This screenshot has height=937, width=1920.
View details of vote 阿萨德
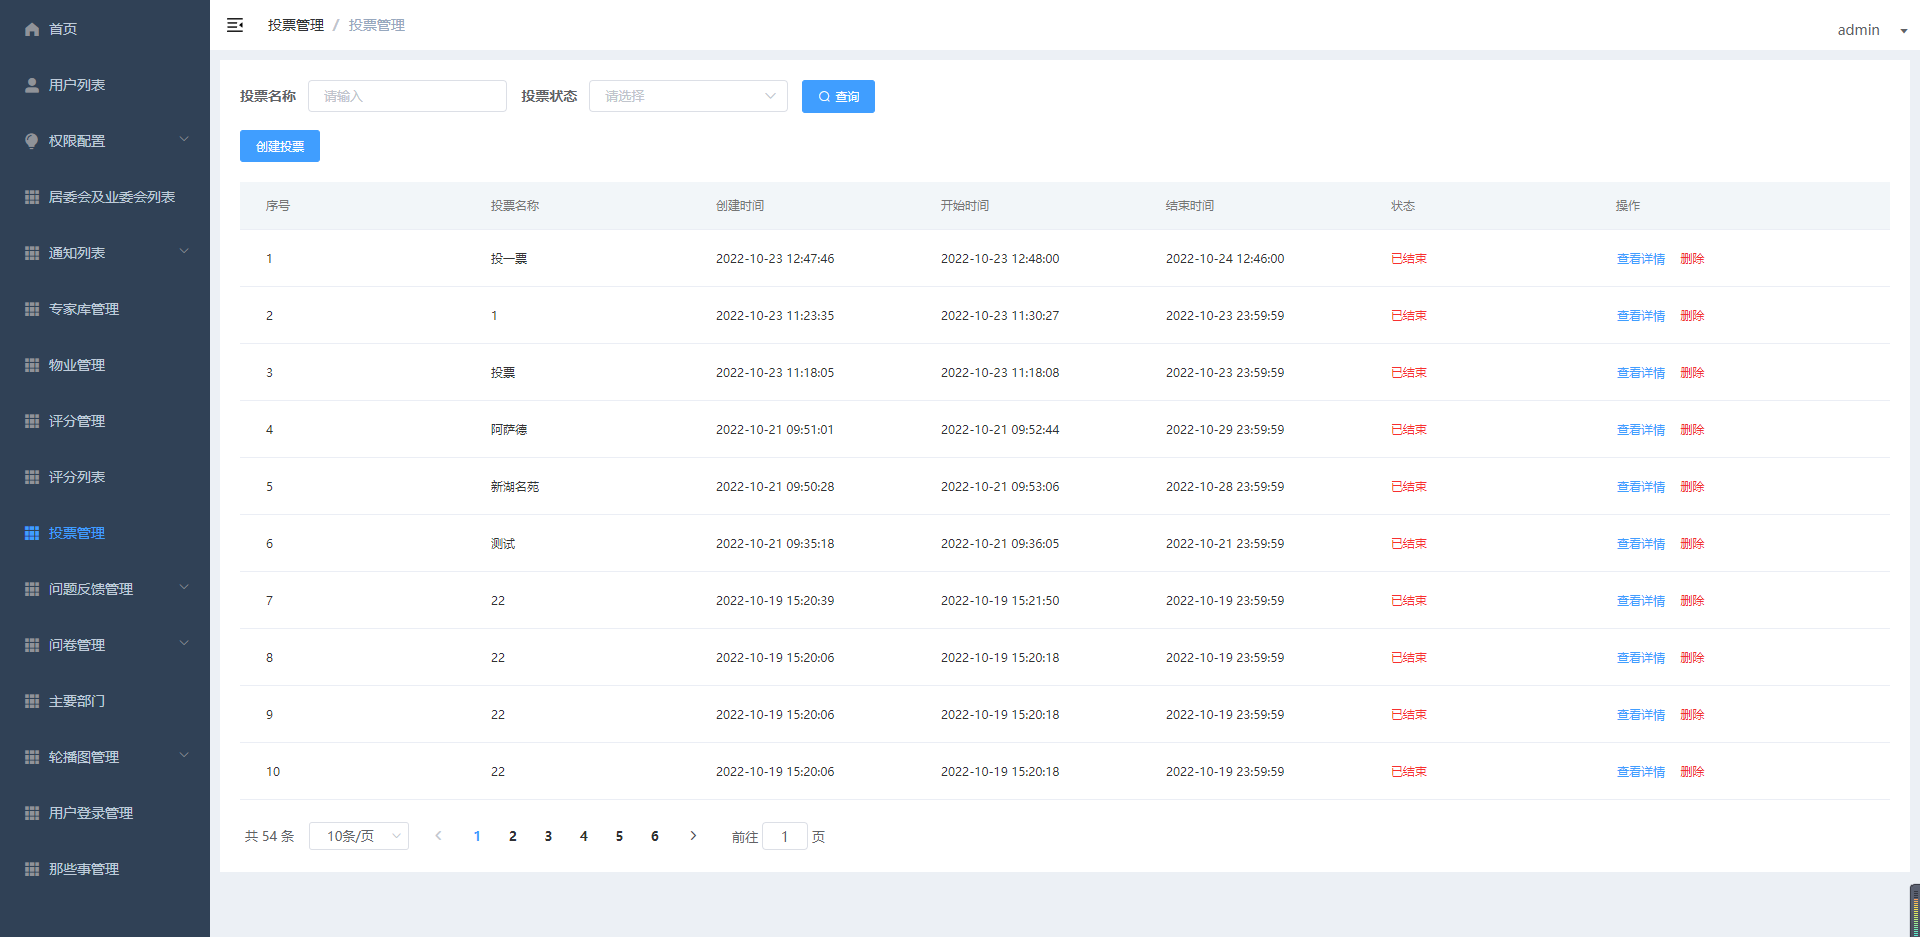coord(1641,430)
